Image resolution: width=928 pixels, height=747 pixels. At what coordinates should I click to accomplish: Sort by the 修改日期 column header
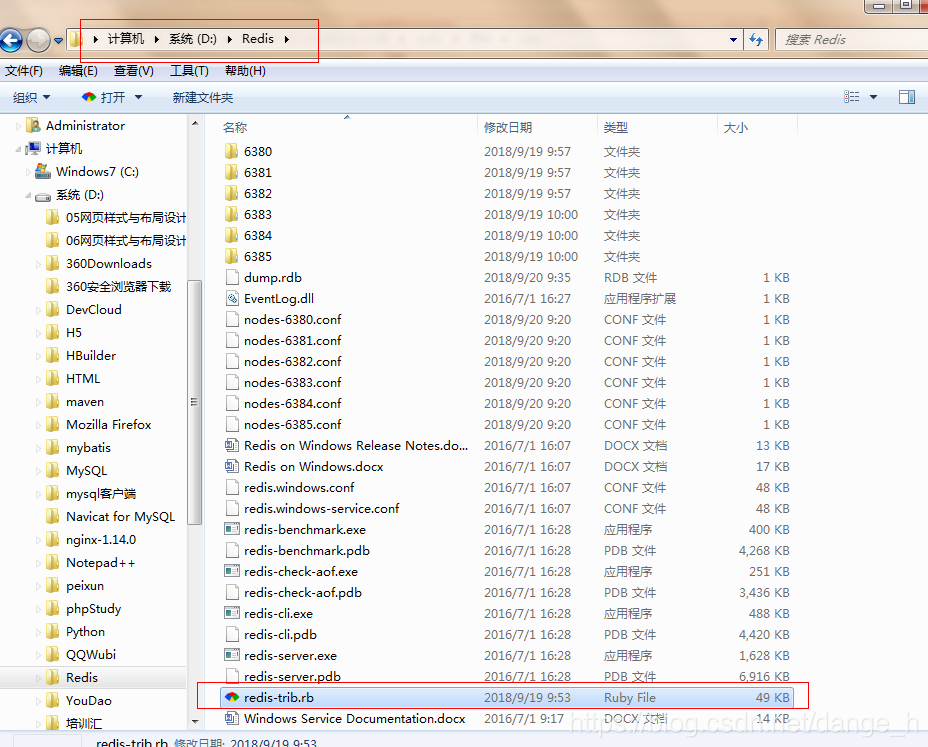pyautogui.click(x=508, y=127)
